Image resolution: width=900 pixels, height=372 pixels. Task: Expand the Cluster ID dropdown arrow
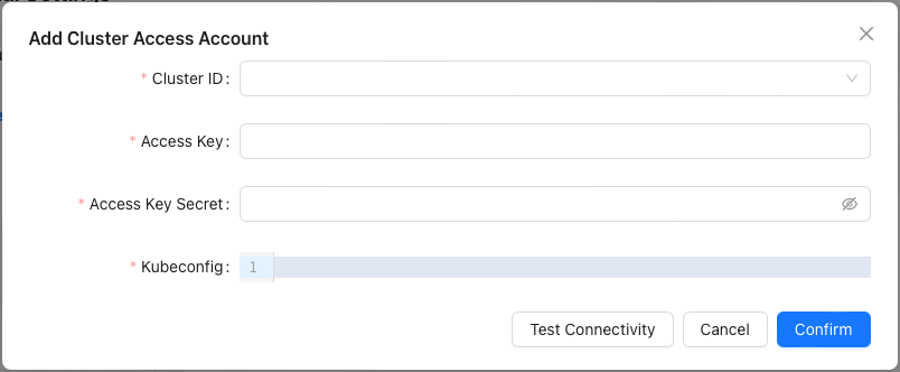pyautogui.click(x=852, y=78)
